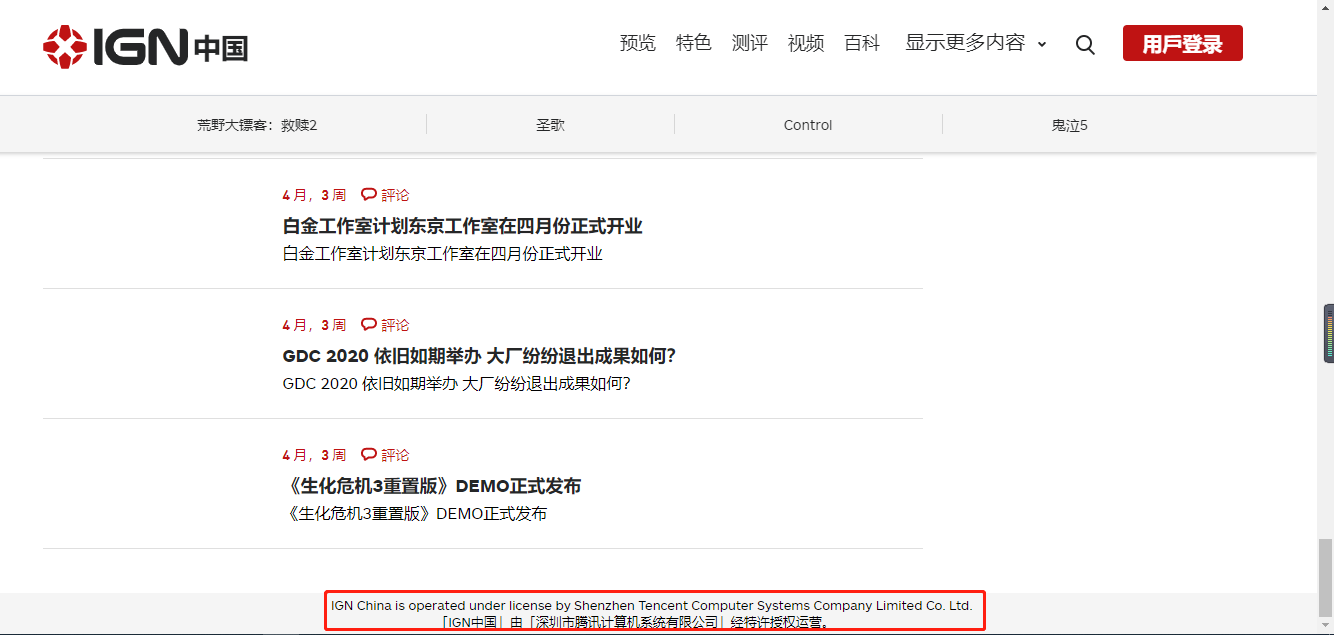Click comment bubble icon on 白金工作室 article
Screen dimensions: 1334x635
click(x=369, y=194)
